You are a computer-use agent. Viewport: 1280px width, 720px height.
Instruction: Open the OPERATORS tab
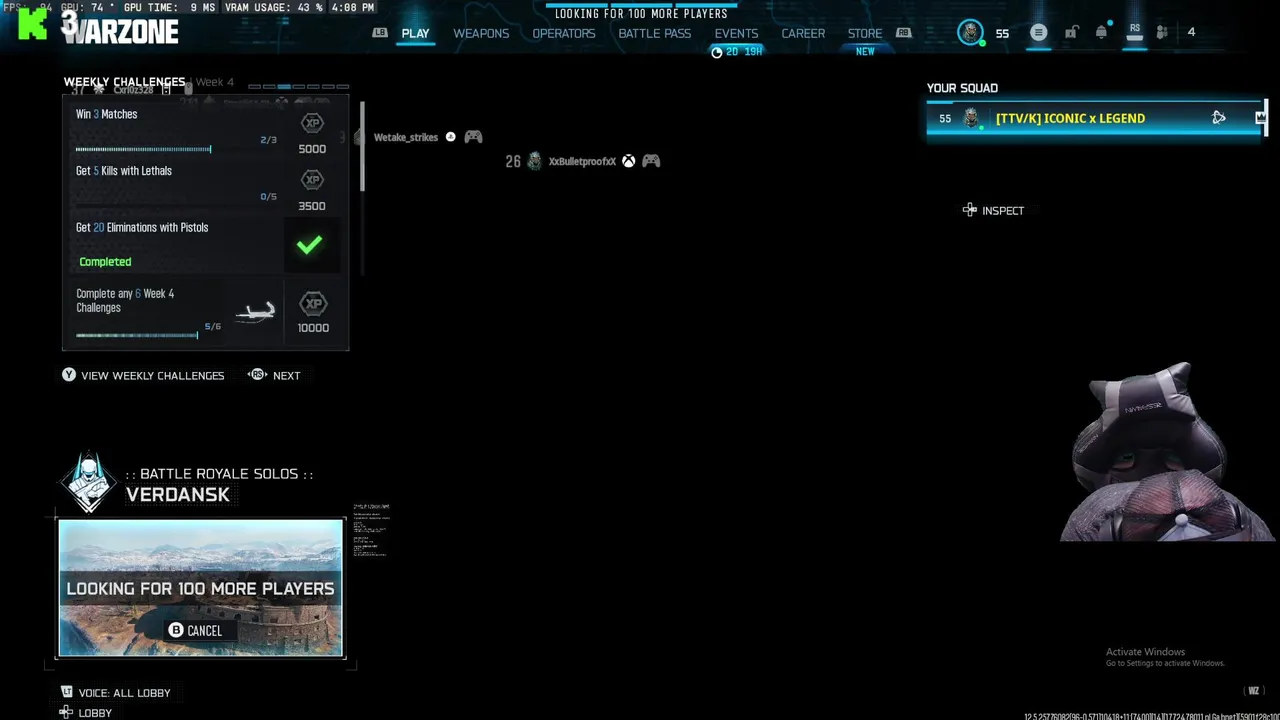pos(564,33)
